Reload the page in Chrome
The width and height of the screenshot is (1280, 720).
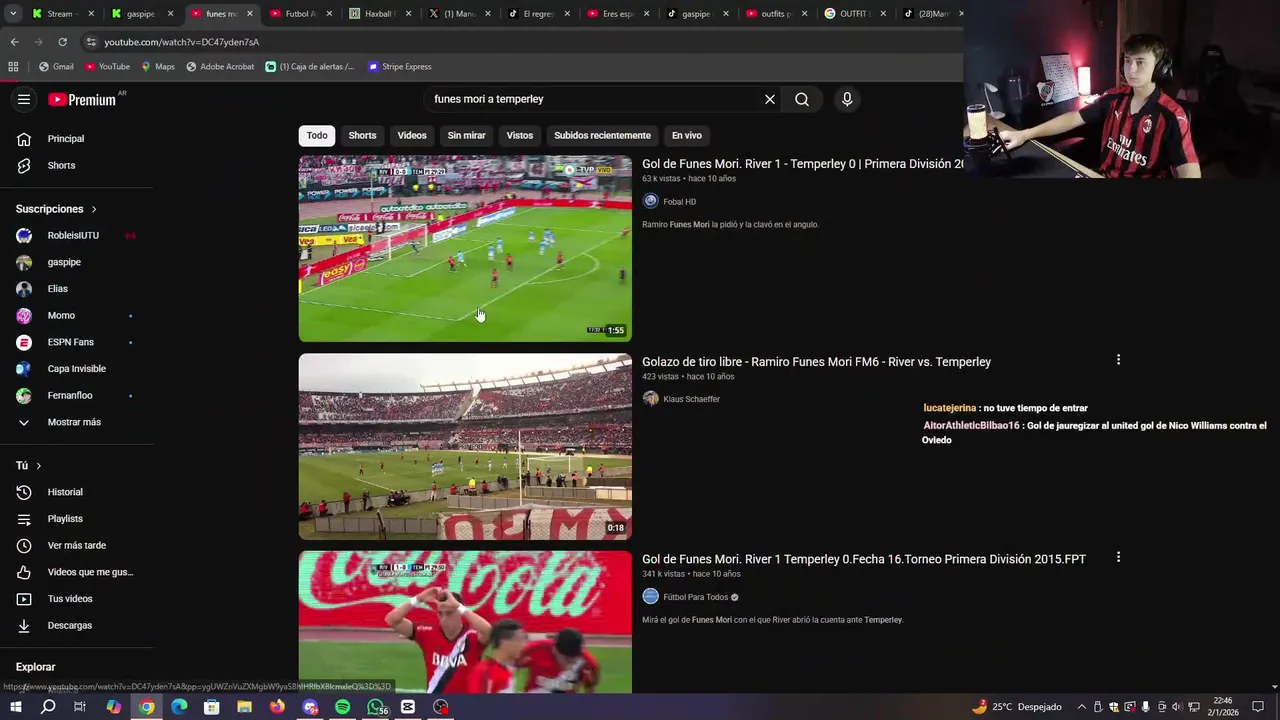(62, 42)
